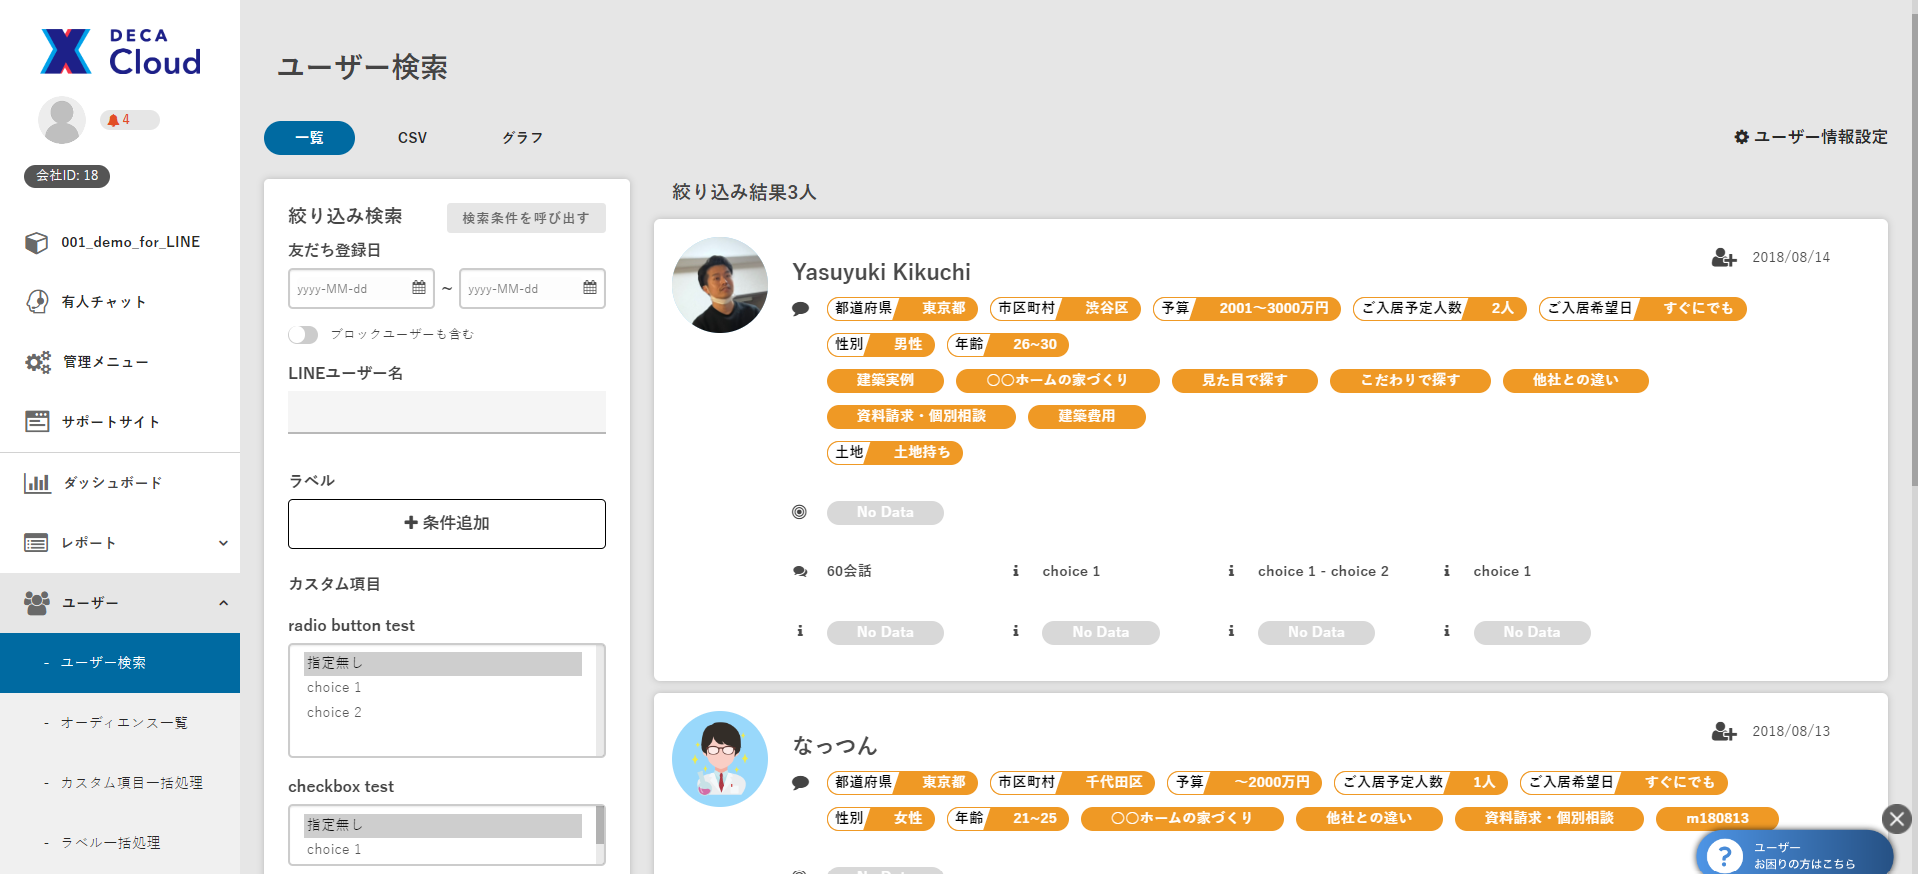Click 検索条件を呼び出す button
The height and width of the screenshot is (874, 1918).
tap(526, 218)
